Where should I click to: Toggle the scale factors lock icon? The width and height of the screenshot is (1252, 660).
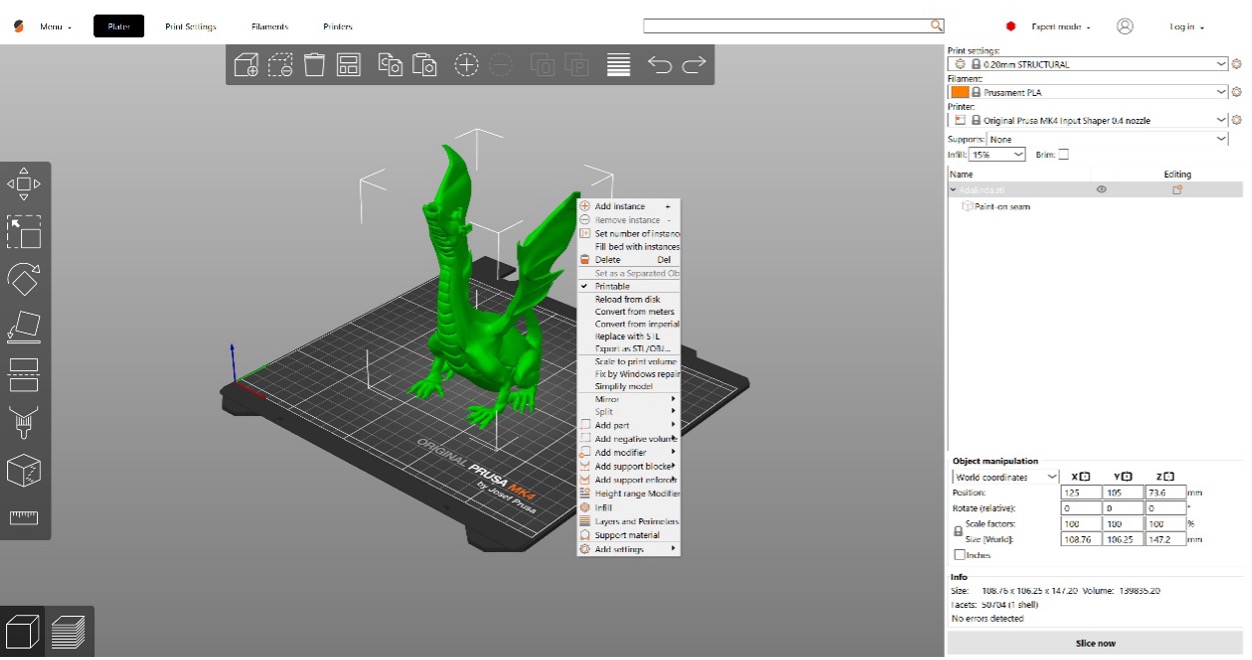click(x=958, y=531)
